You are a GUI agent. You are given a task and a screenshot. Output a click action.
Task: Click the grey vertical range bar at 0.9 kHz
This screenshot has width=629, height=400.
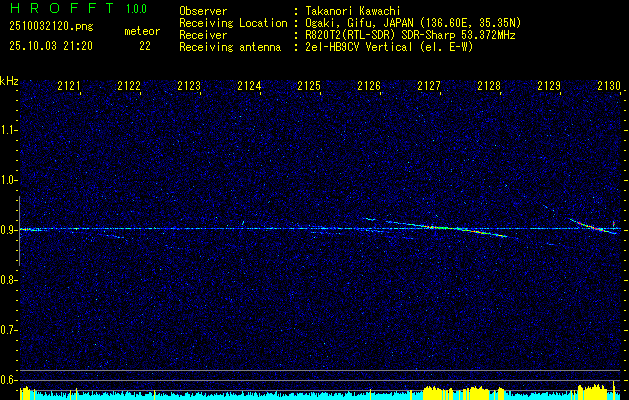19,231
